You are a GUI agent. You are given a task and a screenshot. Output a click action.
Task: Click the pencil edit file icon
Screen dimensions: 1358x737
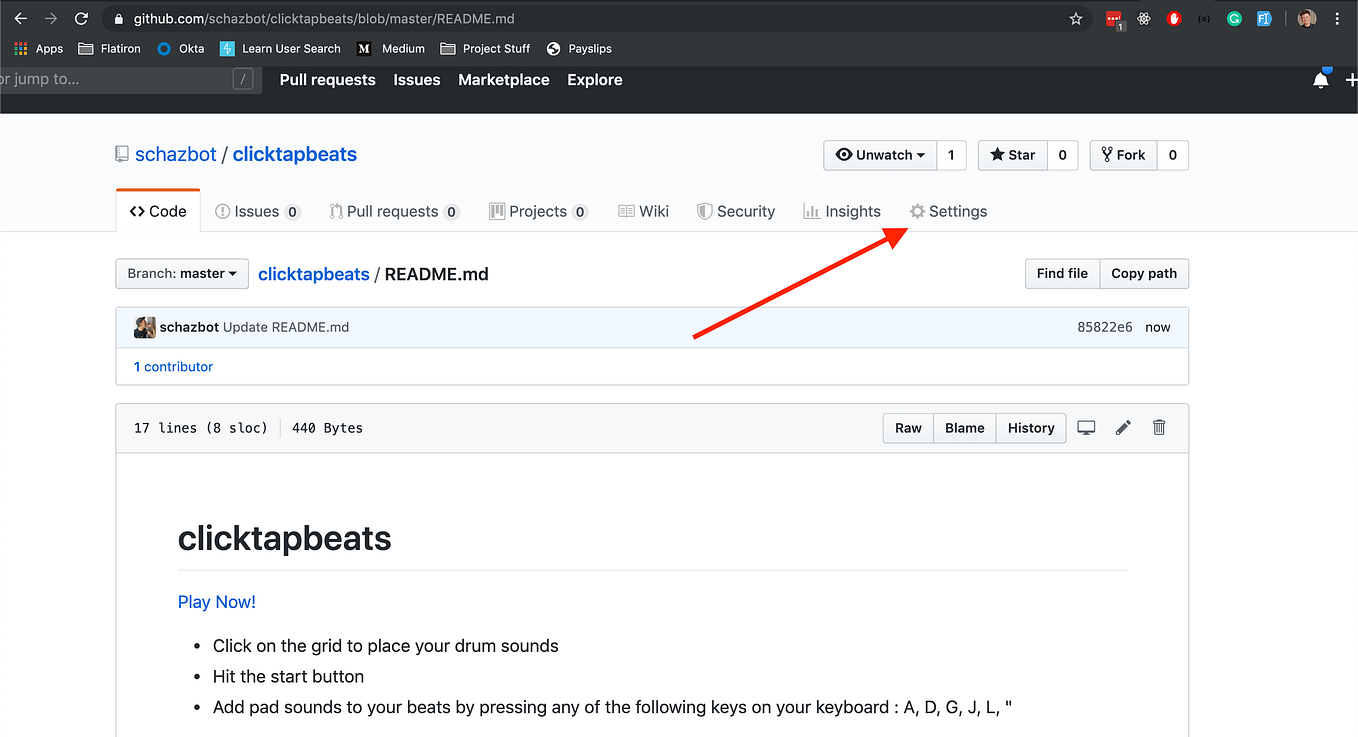coord(1123,428)
